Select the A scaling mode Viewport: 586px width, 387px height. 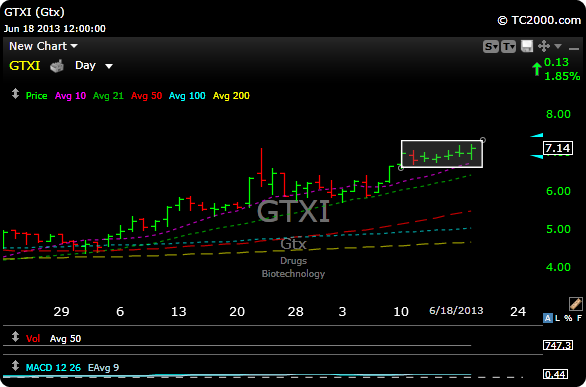click(548, 318)
